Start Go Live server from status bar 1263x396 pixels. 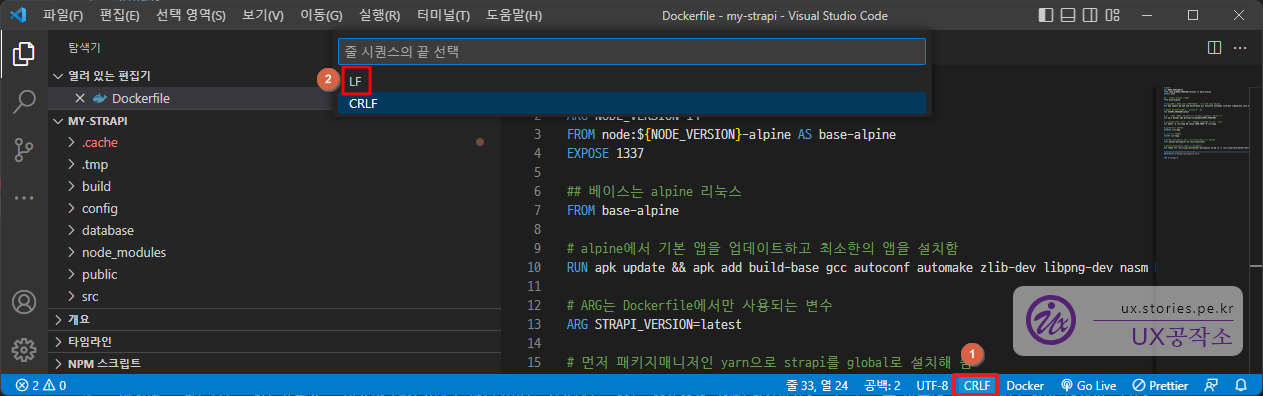(1088, 385)
